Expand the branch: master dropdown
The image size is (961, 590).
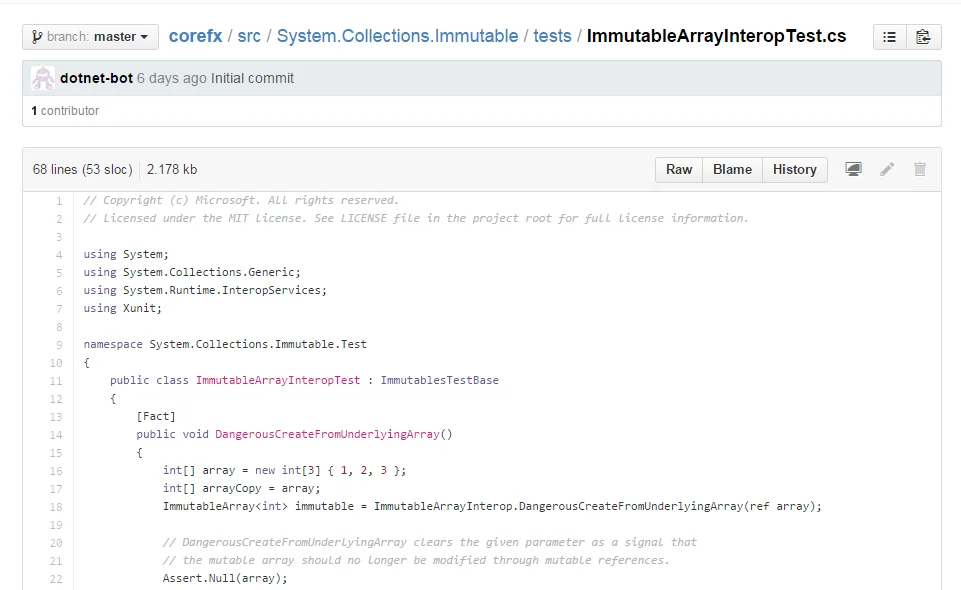pos(89,36)
